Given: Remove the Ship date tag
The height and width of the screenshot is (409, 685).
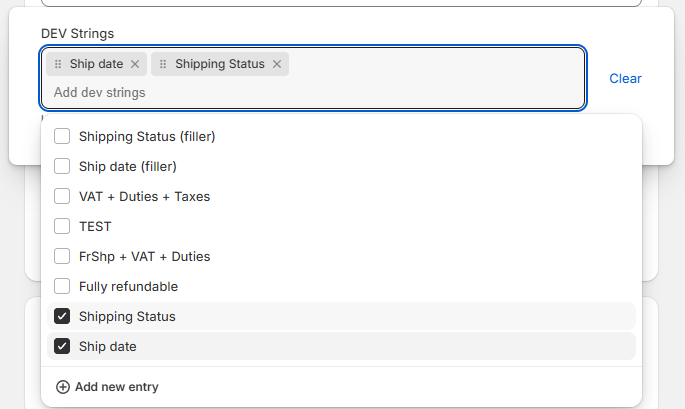Looking at the screenshot, I should [x=135, y=64].
